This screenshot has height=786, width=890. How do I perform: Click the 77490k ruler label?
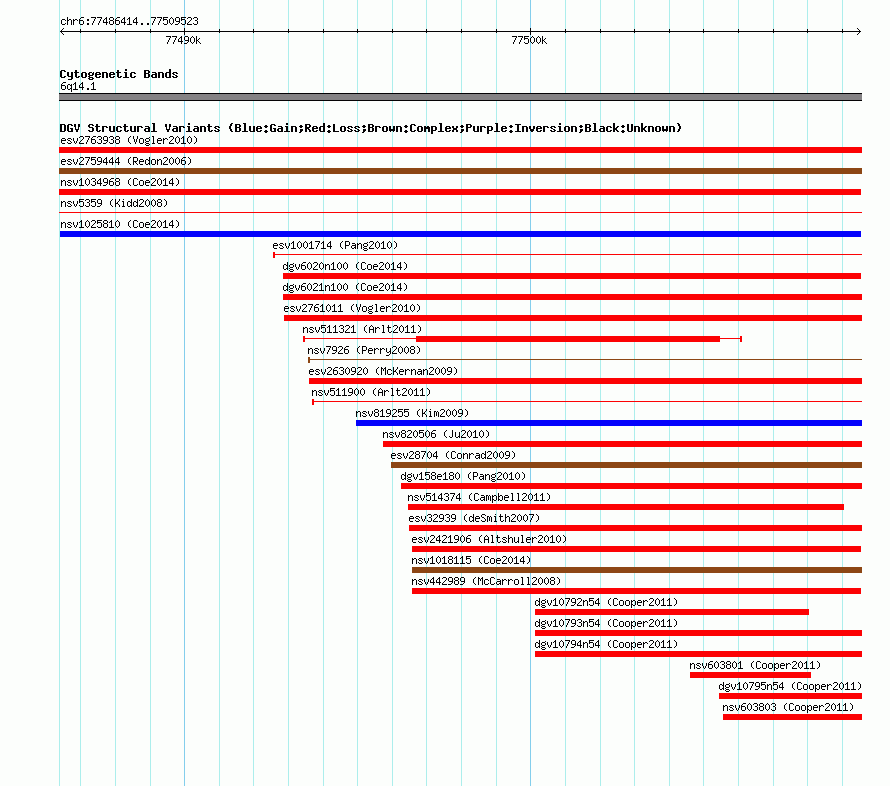point(183,40)
